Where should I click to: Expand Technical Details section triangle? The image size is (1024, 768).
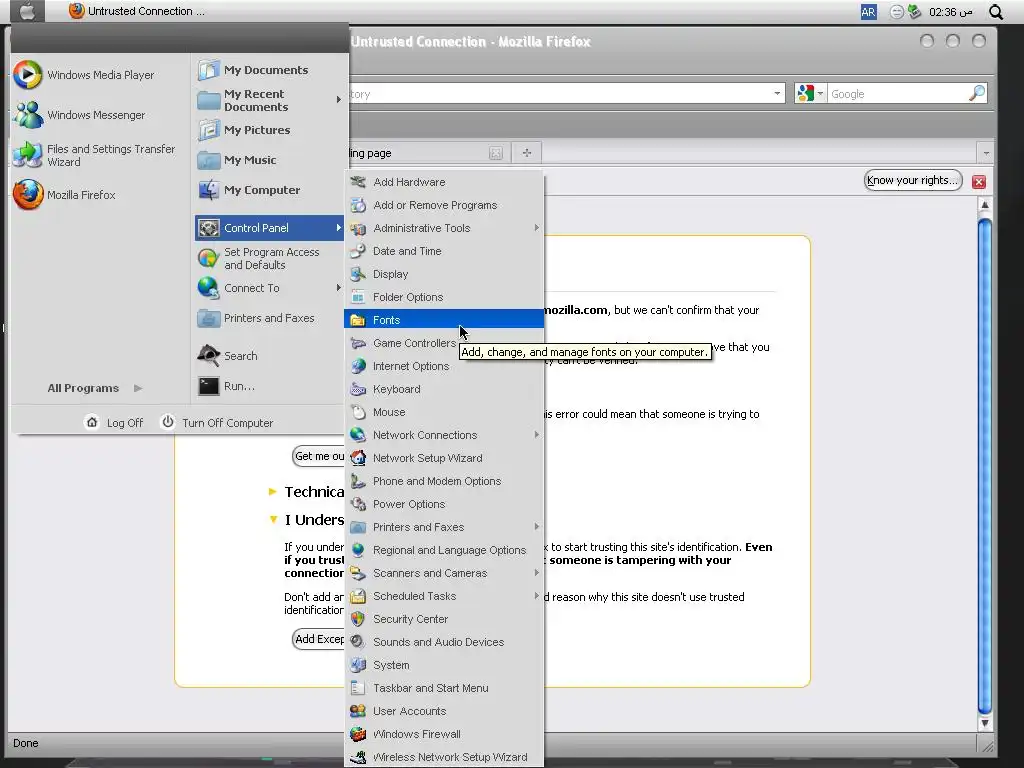[x=273, y=492]
